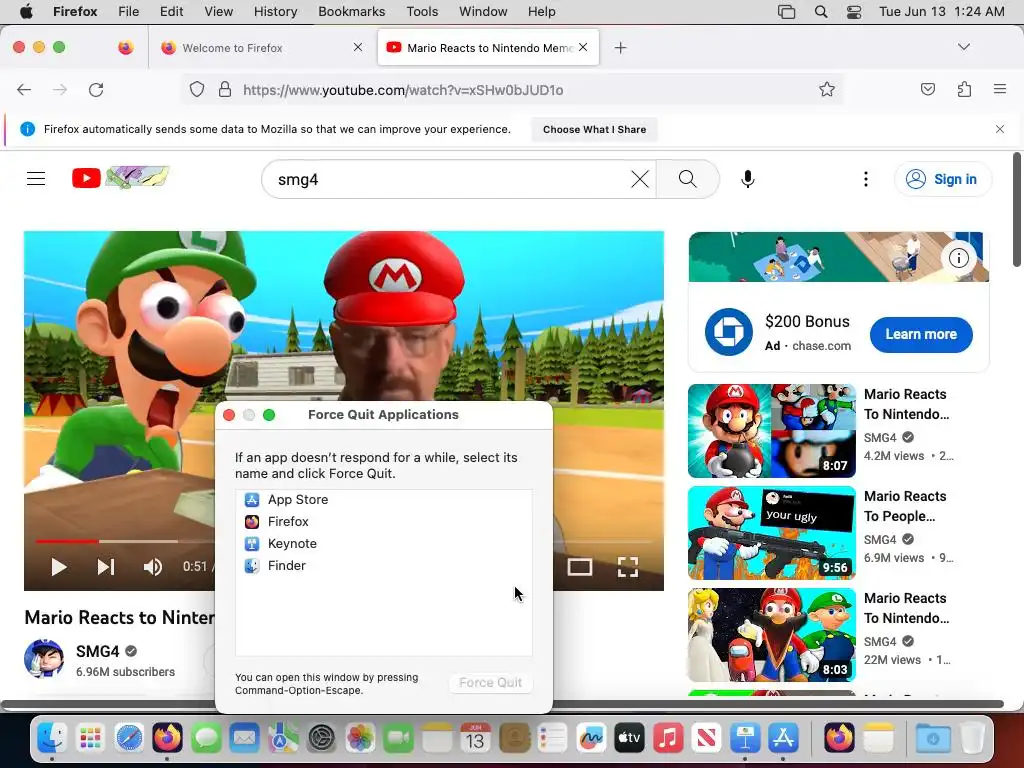
Task: Open Launchpad from the Dock
Action: click(90, 739)
